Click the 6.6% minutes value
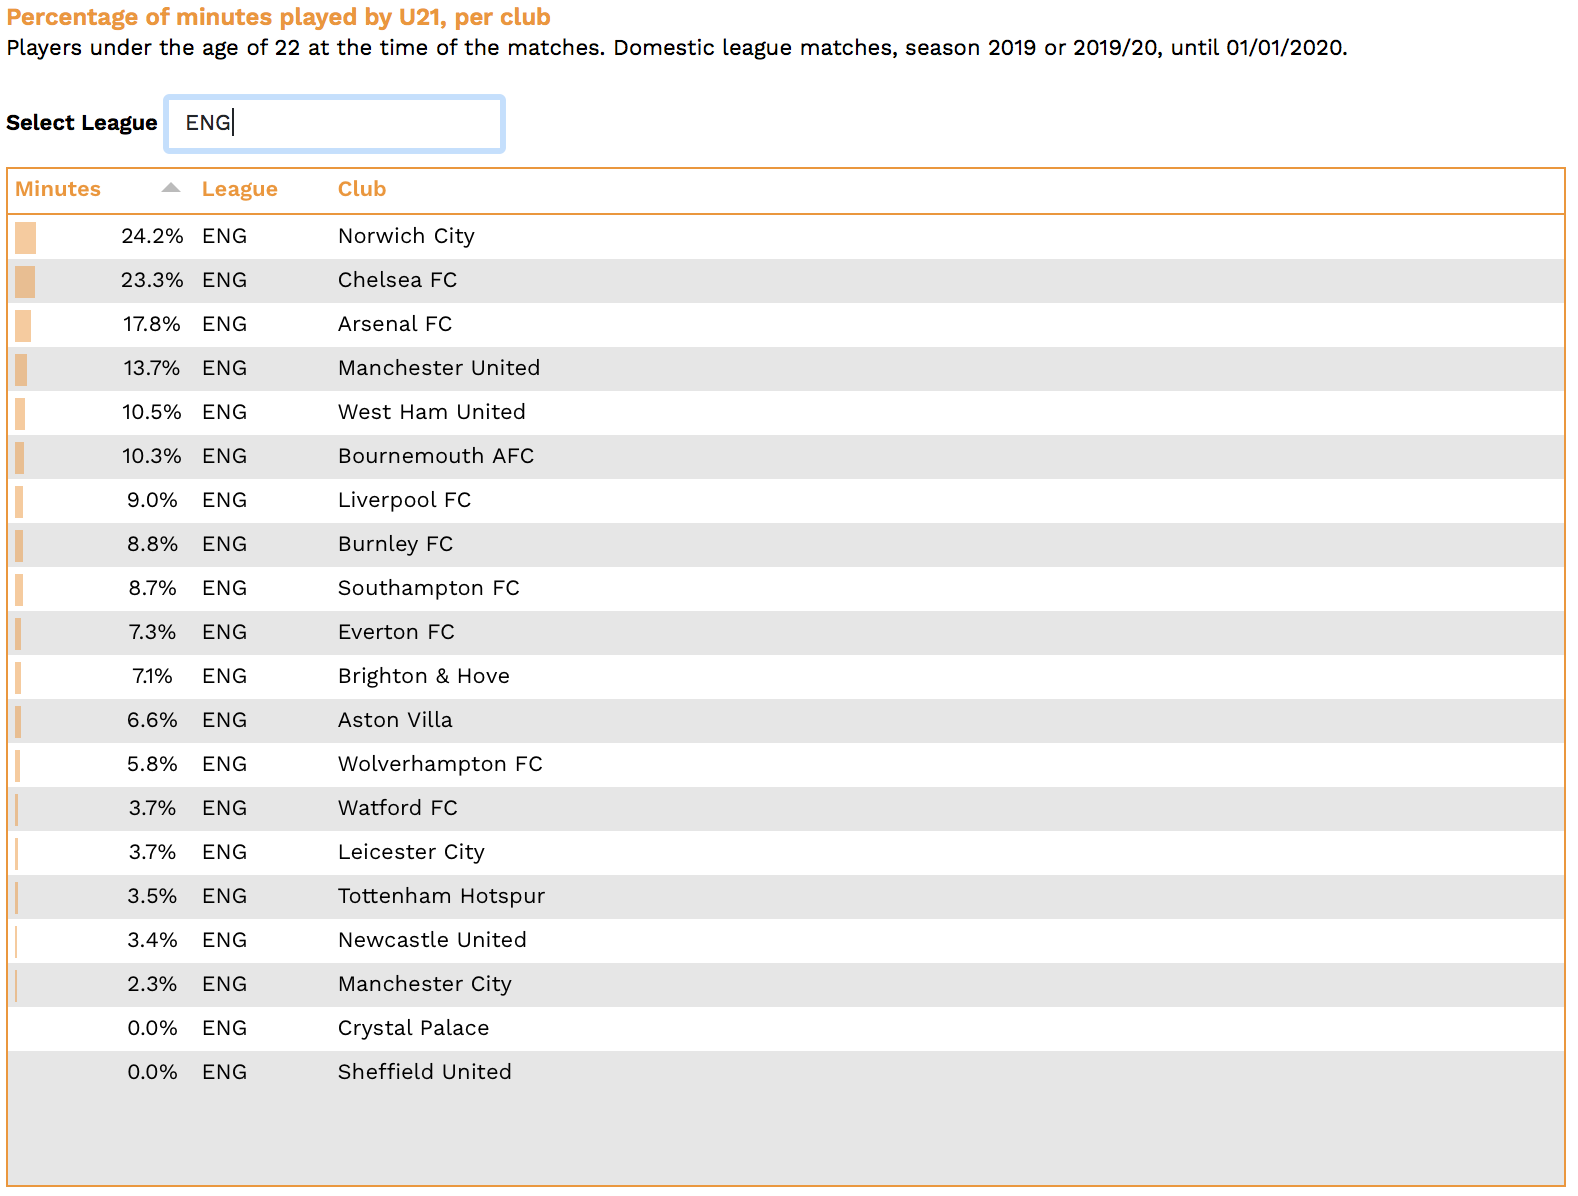 152,720
